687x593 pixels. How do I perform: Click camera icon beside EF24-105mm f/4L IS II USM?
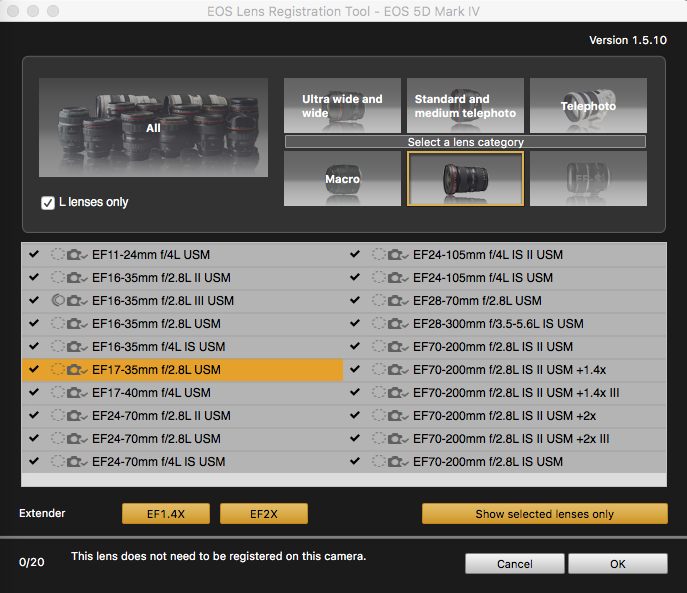click(398, 255)
